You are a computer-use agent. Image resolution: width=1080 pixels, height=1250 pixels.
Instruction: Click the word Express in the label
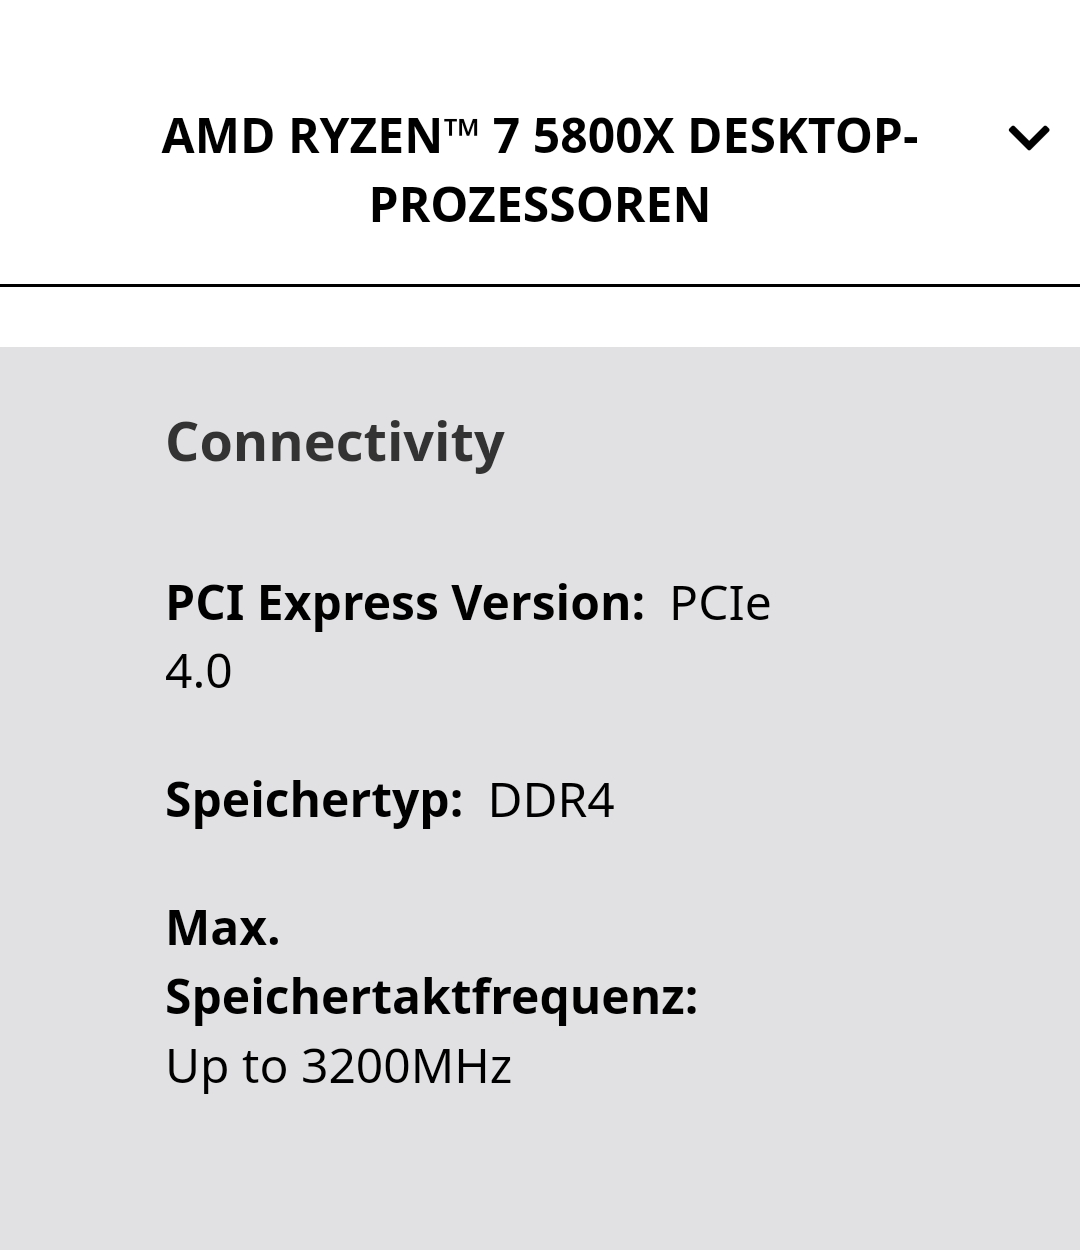(x=347, y=603)
